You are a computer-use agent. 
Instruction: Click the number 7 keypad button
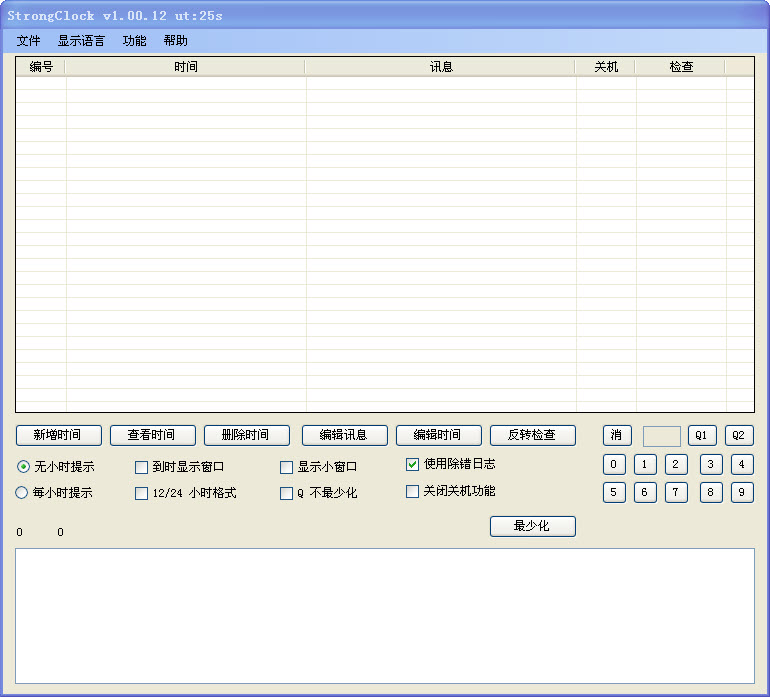(x=676, y=492)
